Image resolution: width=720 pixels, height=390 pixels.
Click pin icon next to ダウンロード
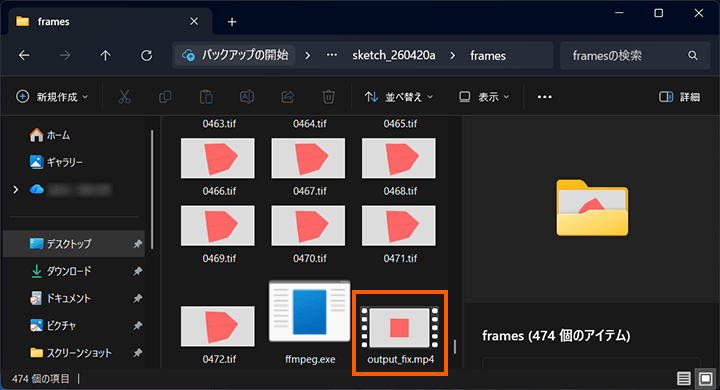(x=137, y=271)
